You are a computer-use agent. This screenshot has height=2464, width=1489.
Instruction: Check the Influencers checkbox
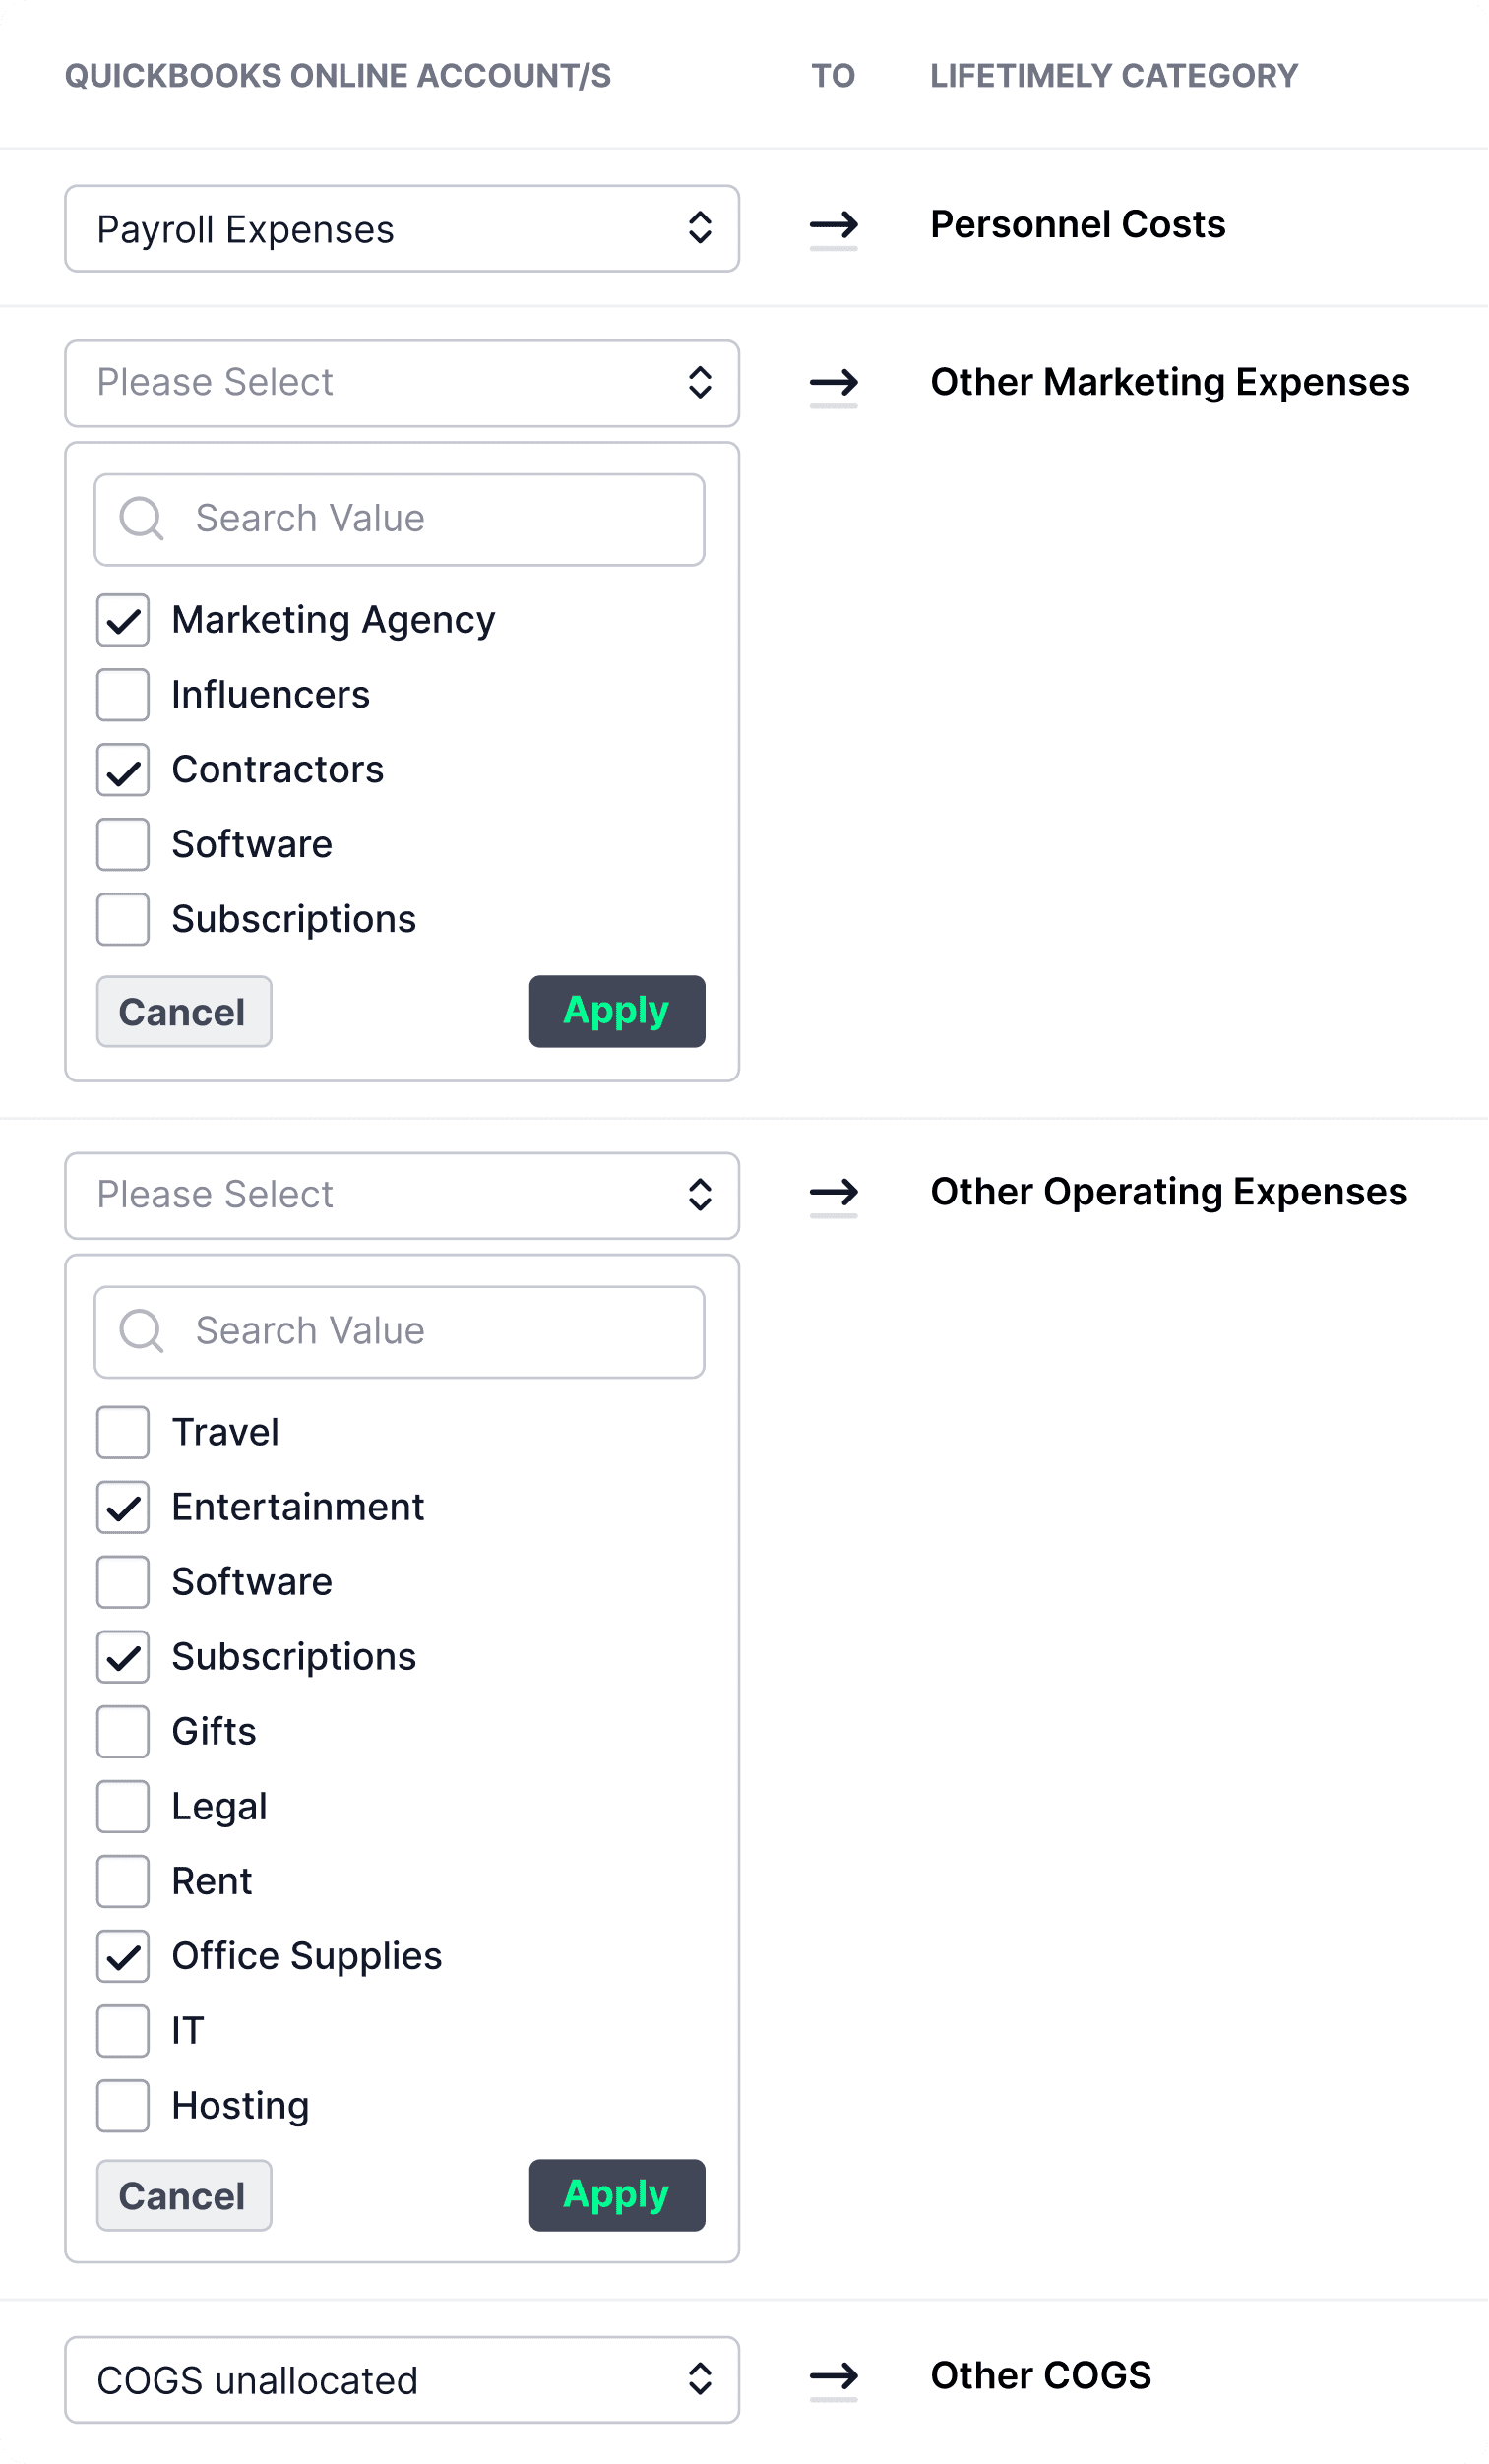pos(123,695)
